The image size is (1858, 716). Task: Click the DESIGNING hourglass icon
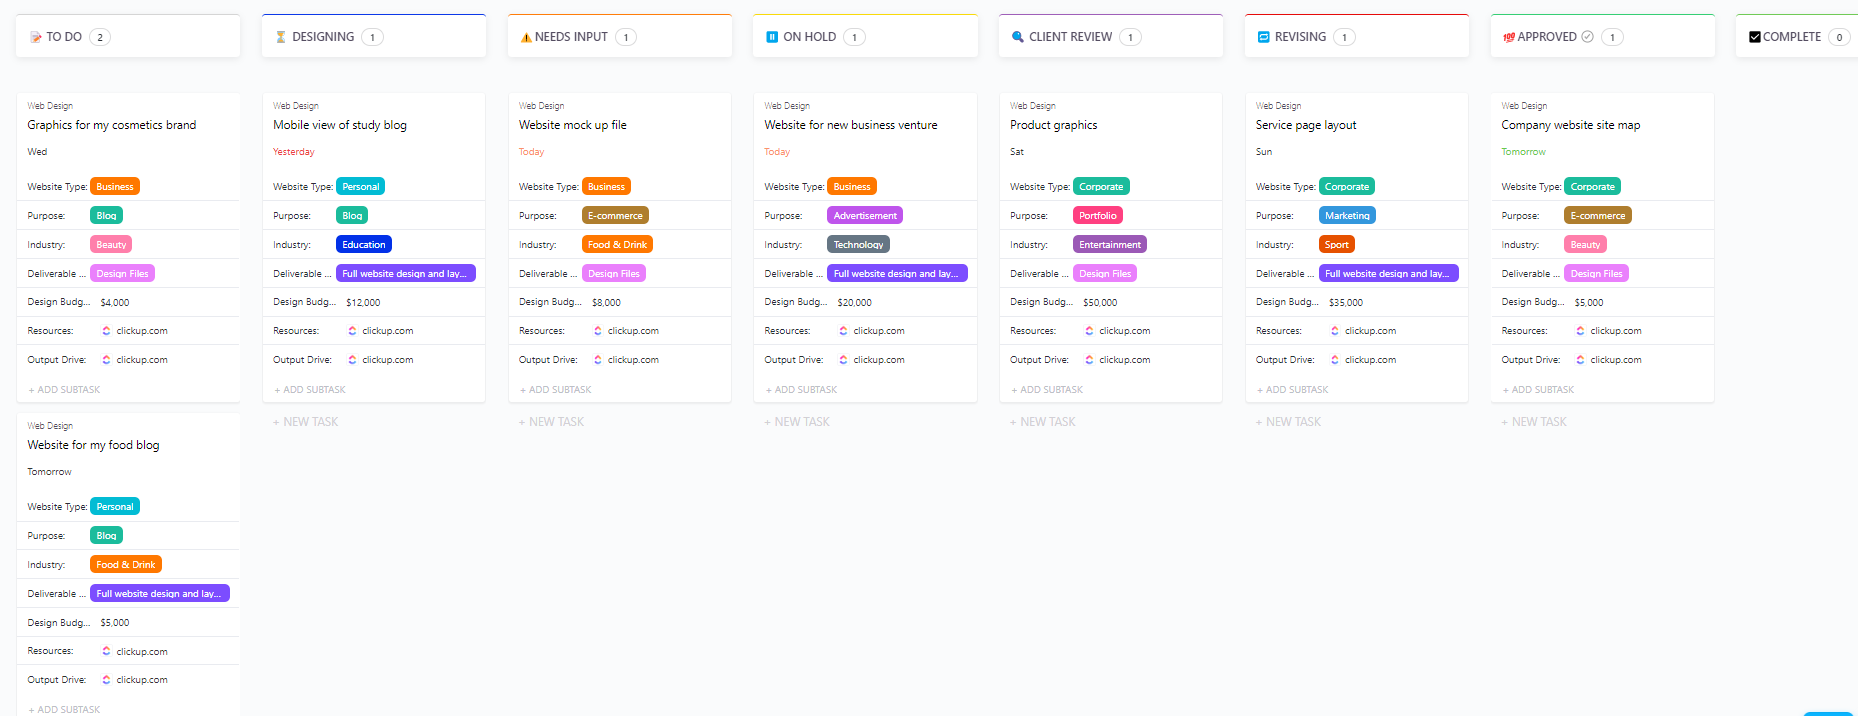coord(281,37)
